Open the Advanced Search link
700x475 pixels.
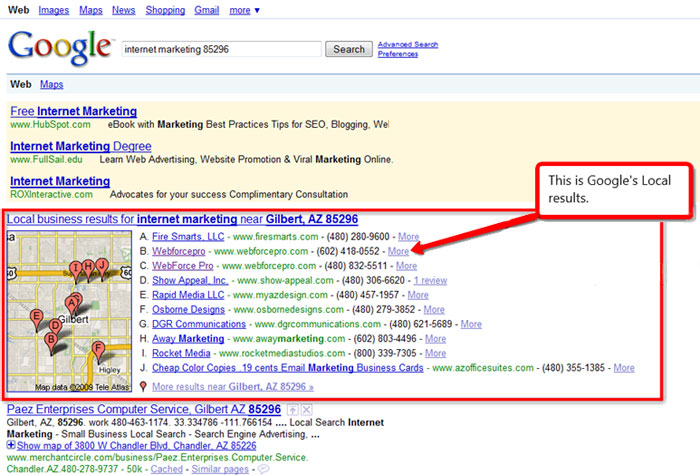[408, 45]
